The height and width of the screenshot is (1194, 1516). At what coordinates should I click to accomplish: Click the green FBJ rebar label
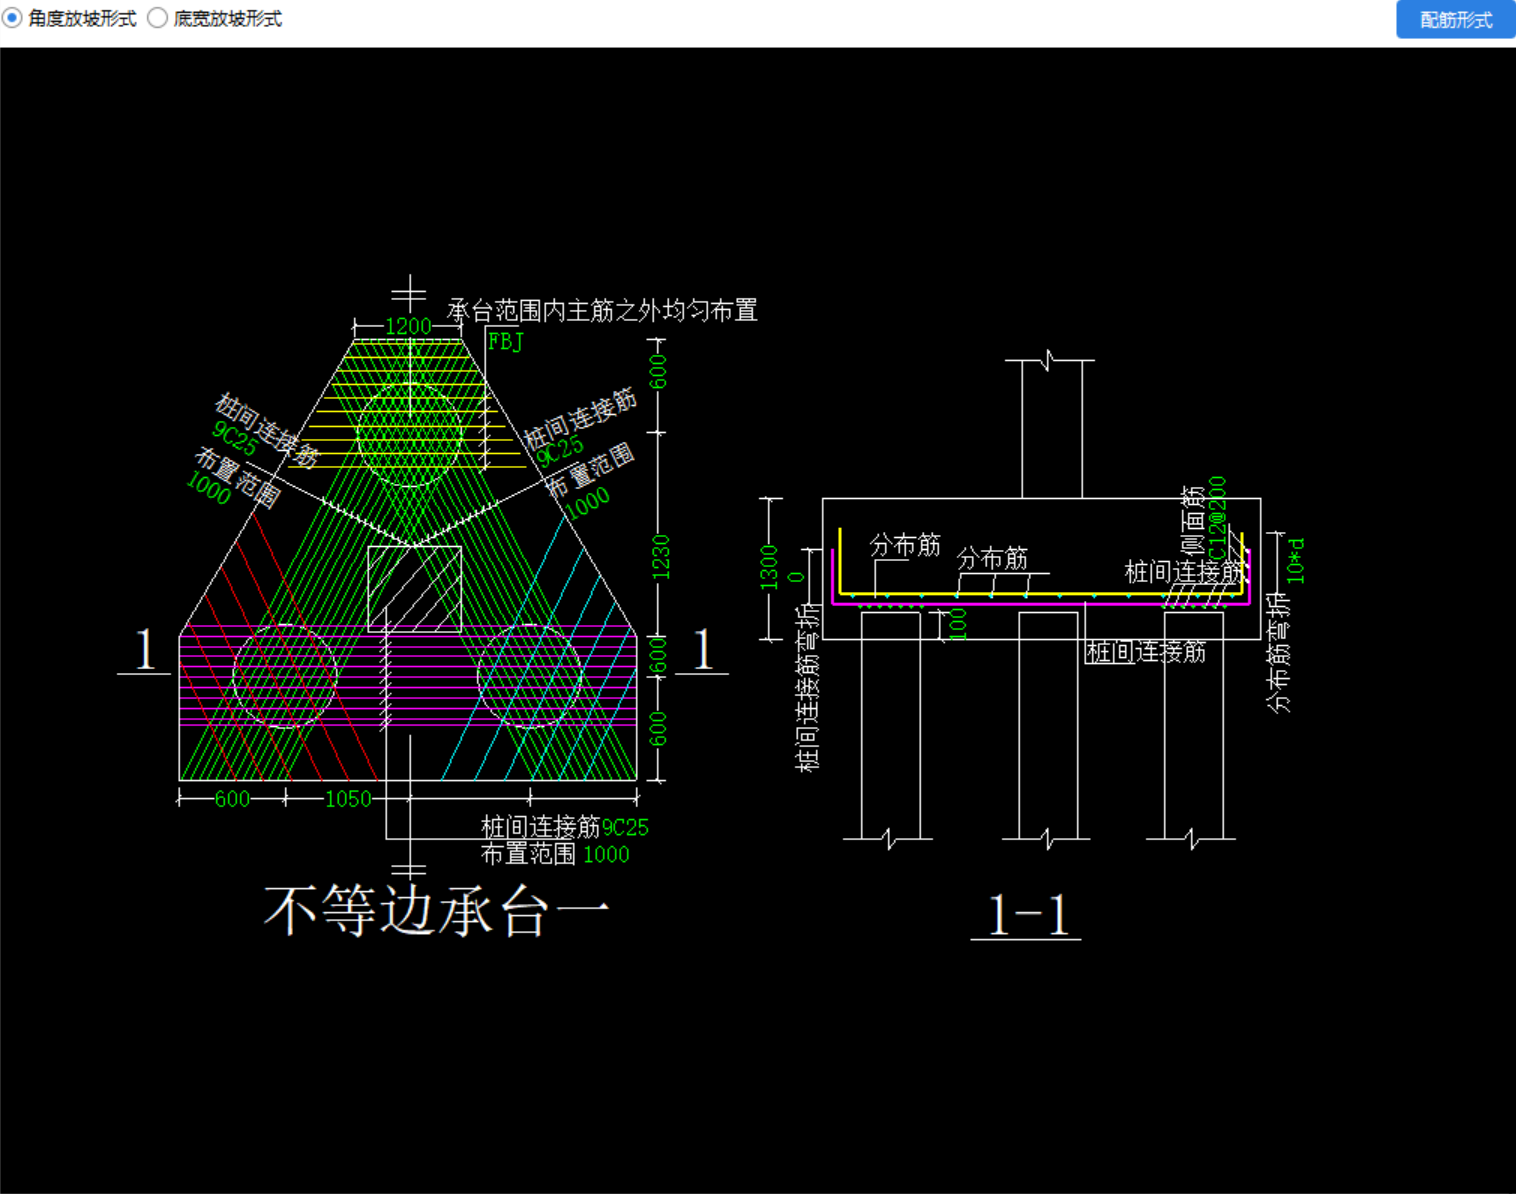click(x=506, y=342)
